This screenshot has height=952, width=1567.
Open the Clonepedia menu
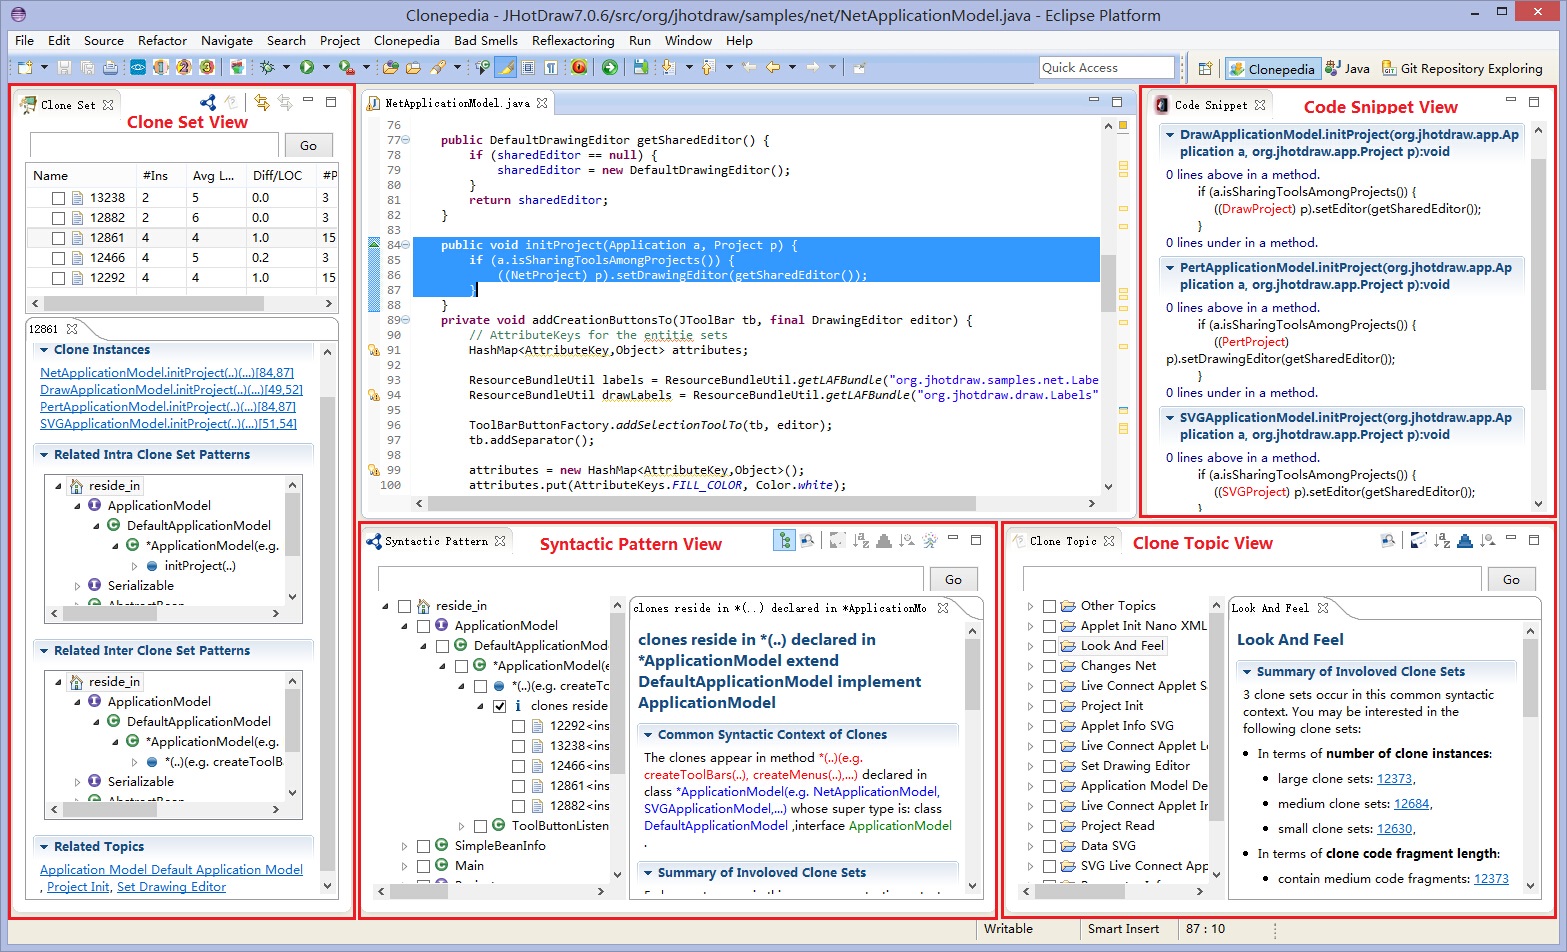point(406,40)
